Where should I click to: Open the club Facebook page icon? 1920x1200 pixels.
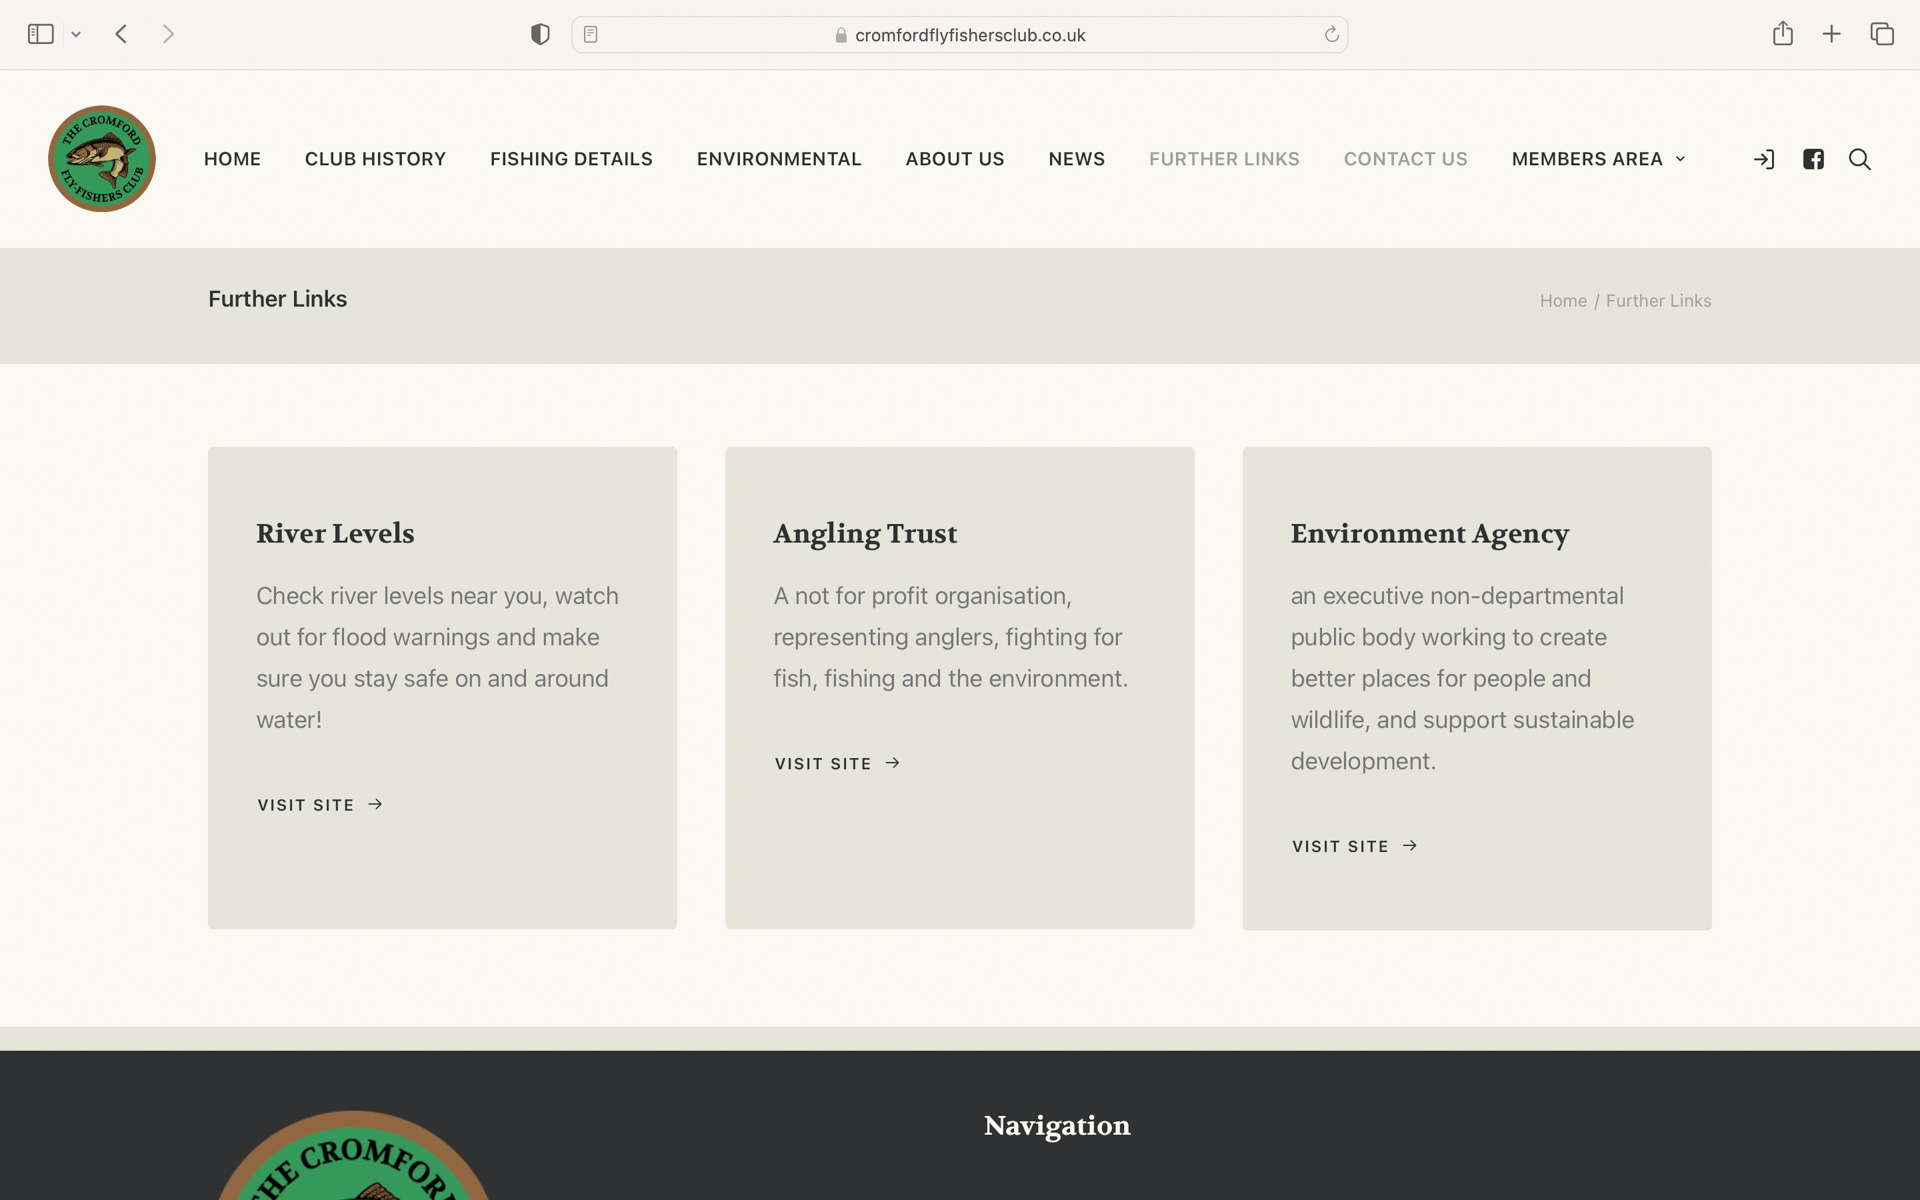(x=1813, y=159)
